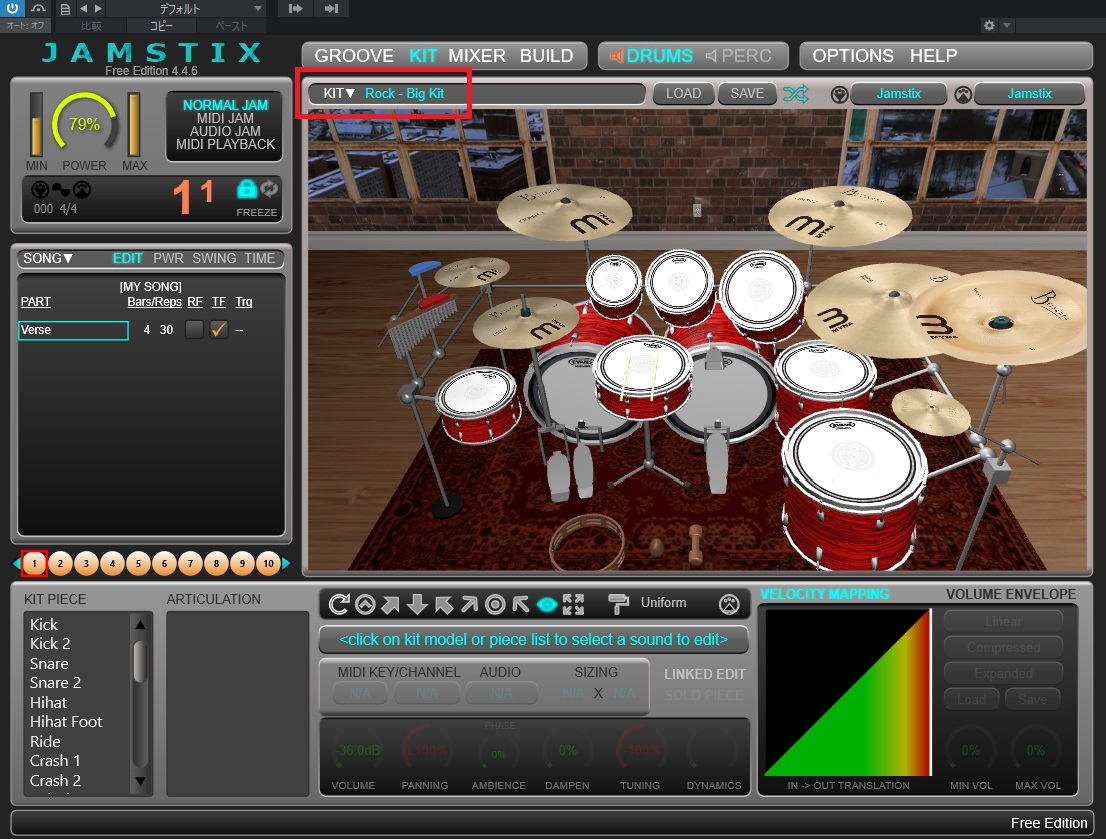Open the KIT dropdown menu
Viewport: 1106px width, 839px height.
click(x=340, y=94)
